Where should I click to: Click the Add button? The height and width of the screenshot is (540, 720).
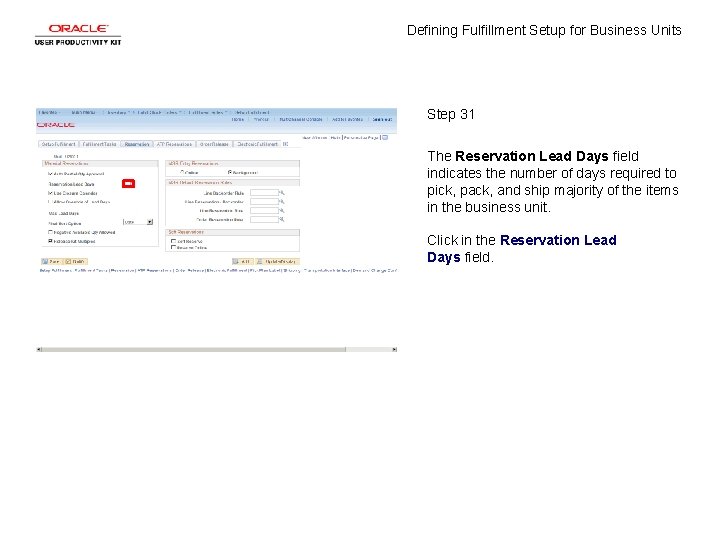[x=242, y=261]
